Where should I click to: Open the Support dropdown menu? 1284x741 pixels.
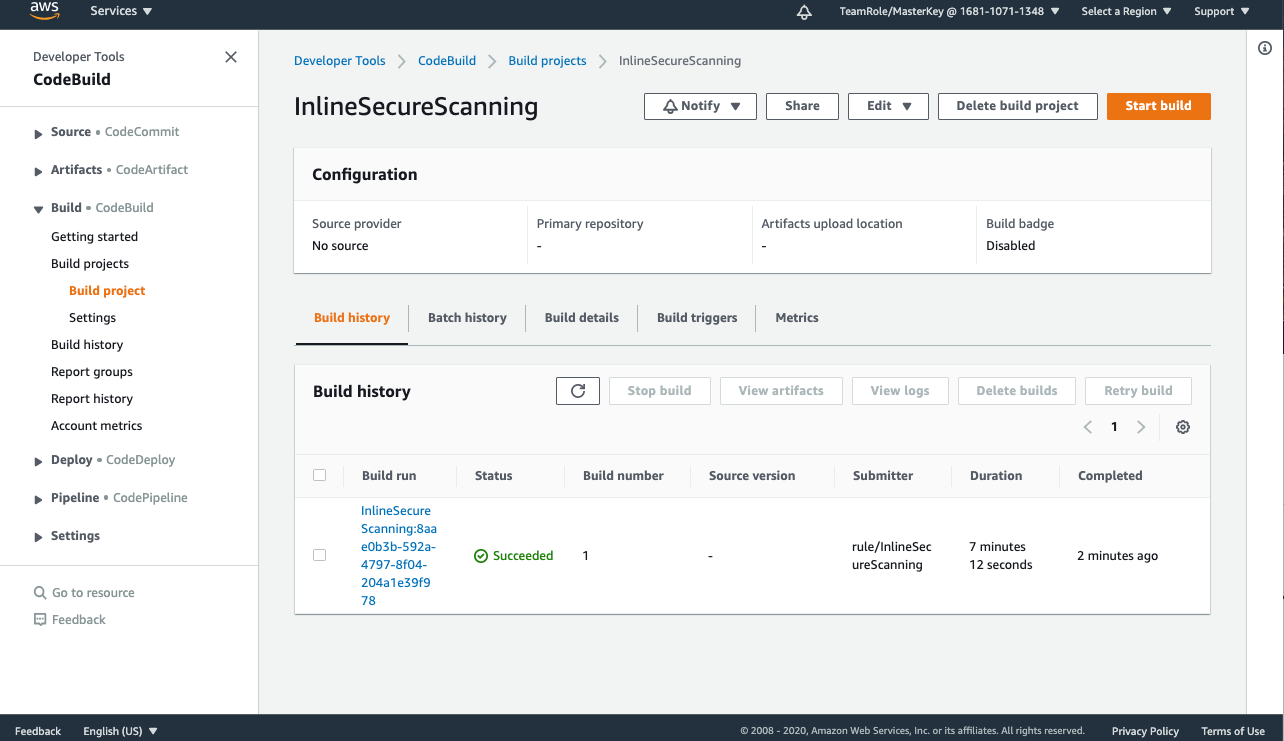point(1222,12)
